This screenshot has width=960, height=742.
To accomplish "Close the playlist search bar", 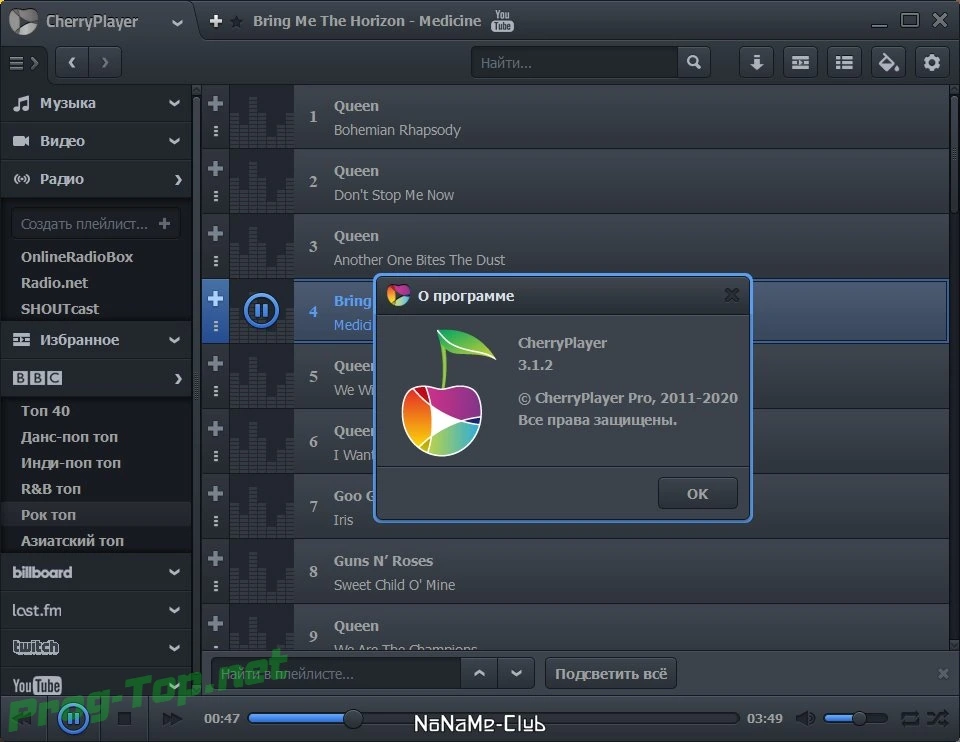I will pyautogui.click(x=943, y=673).
